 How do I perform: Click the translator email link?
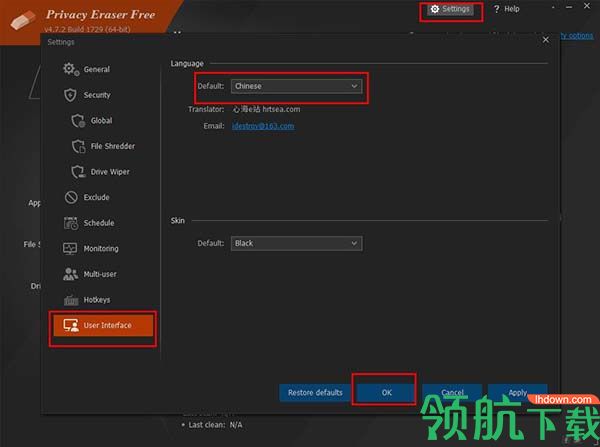[263, 126]
